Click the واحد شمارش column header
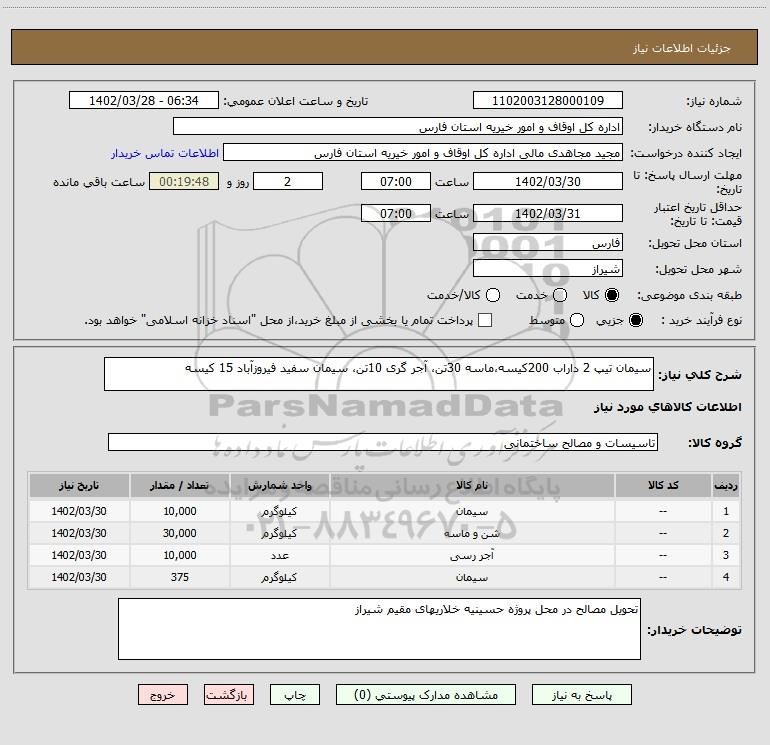 [x=279, y=485]
